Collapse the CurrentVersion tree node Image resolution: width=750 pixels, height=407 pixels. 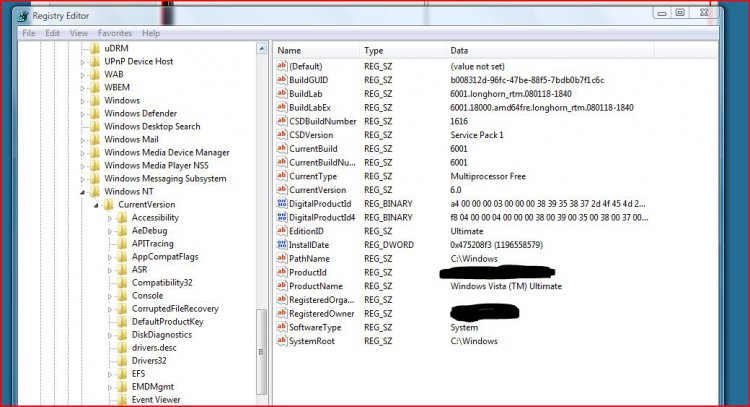[x=96, y=205]
